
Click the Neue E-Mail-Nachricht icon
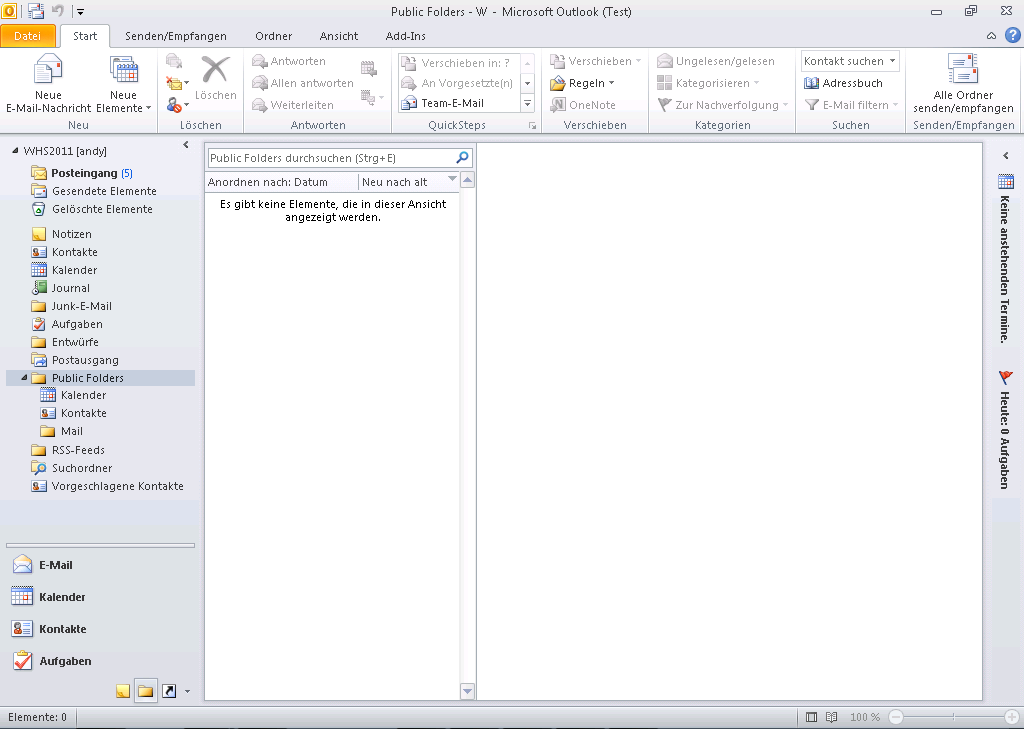pyautogui.click(x=48, y=71)
